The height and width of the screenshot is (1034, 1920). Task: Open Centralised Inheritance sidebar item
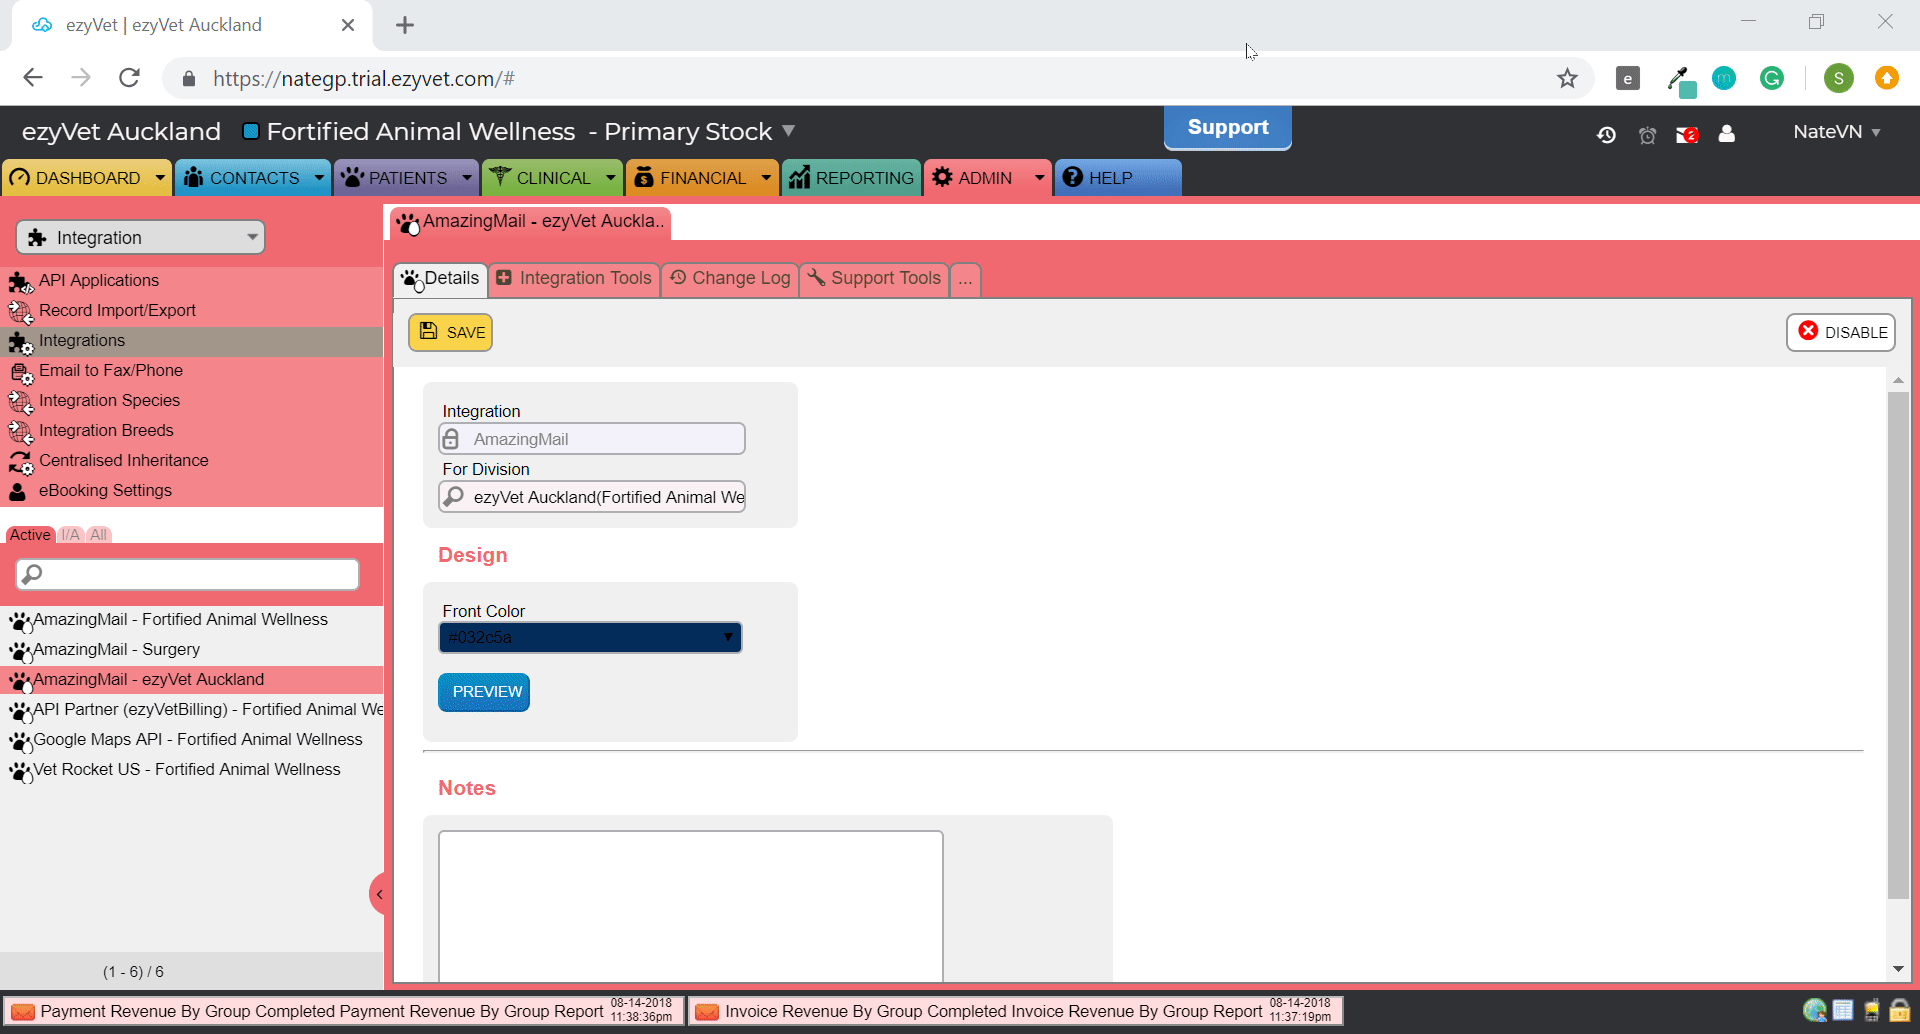[x=123, y=460]
